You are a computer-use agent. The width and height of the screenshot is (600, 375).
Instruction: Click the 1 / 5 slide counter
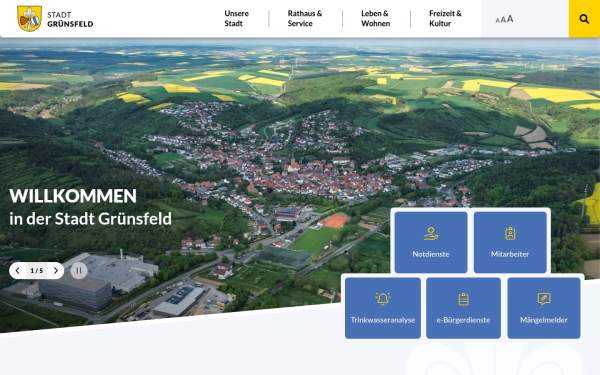tap(37, 271)
